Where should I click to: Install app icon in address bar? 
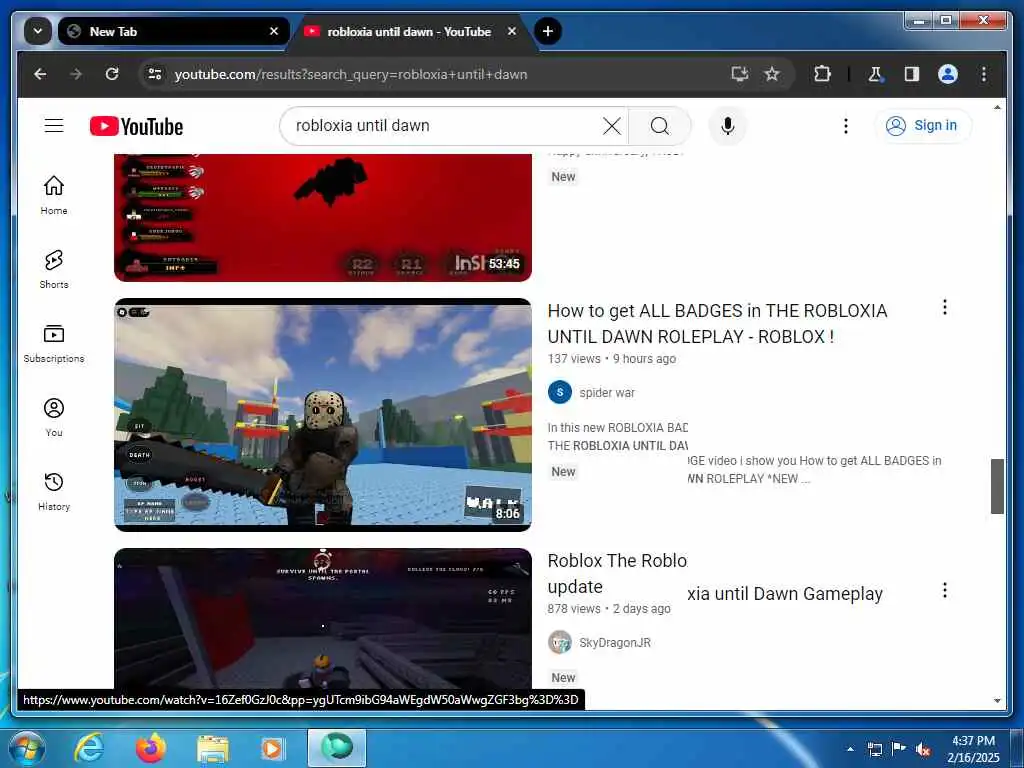739,74
